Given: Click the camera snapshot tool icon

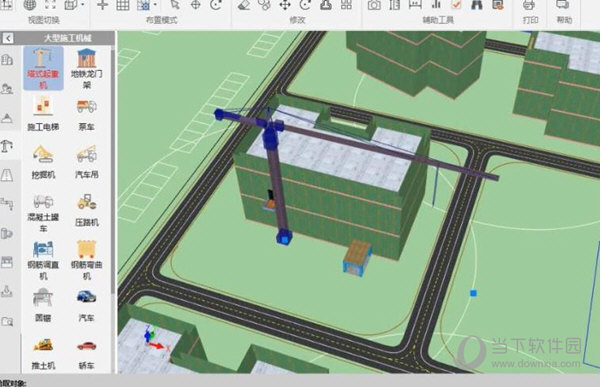Looking at the screenshot, I should coord(374,5).
